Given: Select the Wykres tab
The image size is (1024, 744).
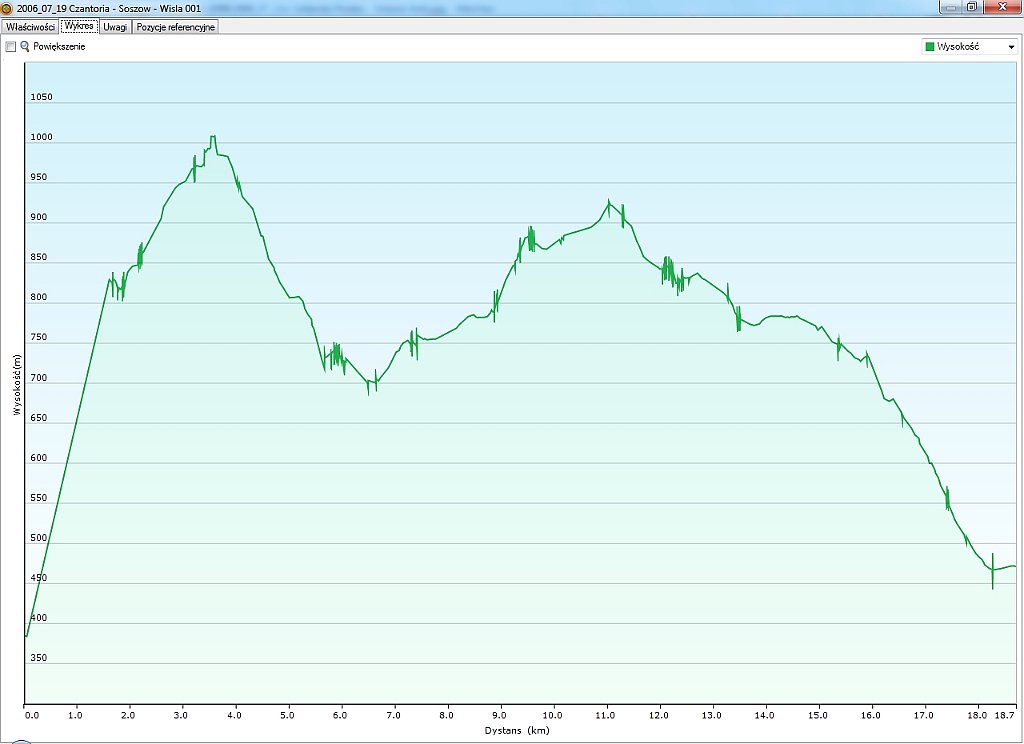Looking at the screenshot, I should point(79,26).
